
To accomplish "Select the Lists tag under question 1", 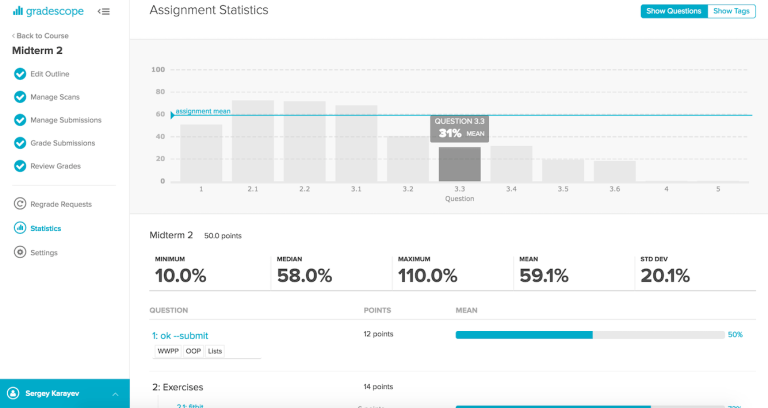I will pyautogui.click(x=215, y=351).
